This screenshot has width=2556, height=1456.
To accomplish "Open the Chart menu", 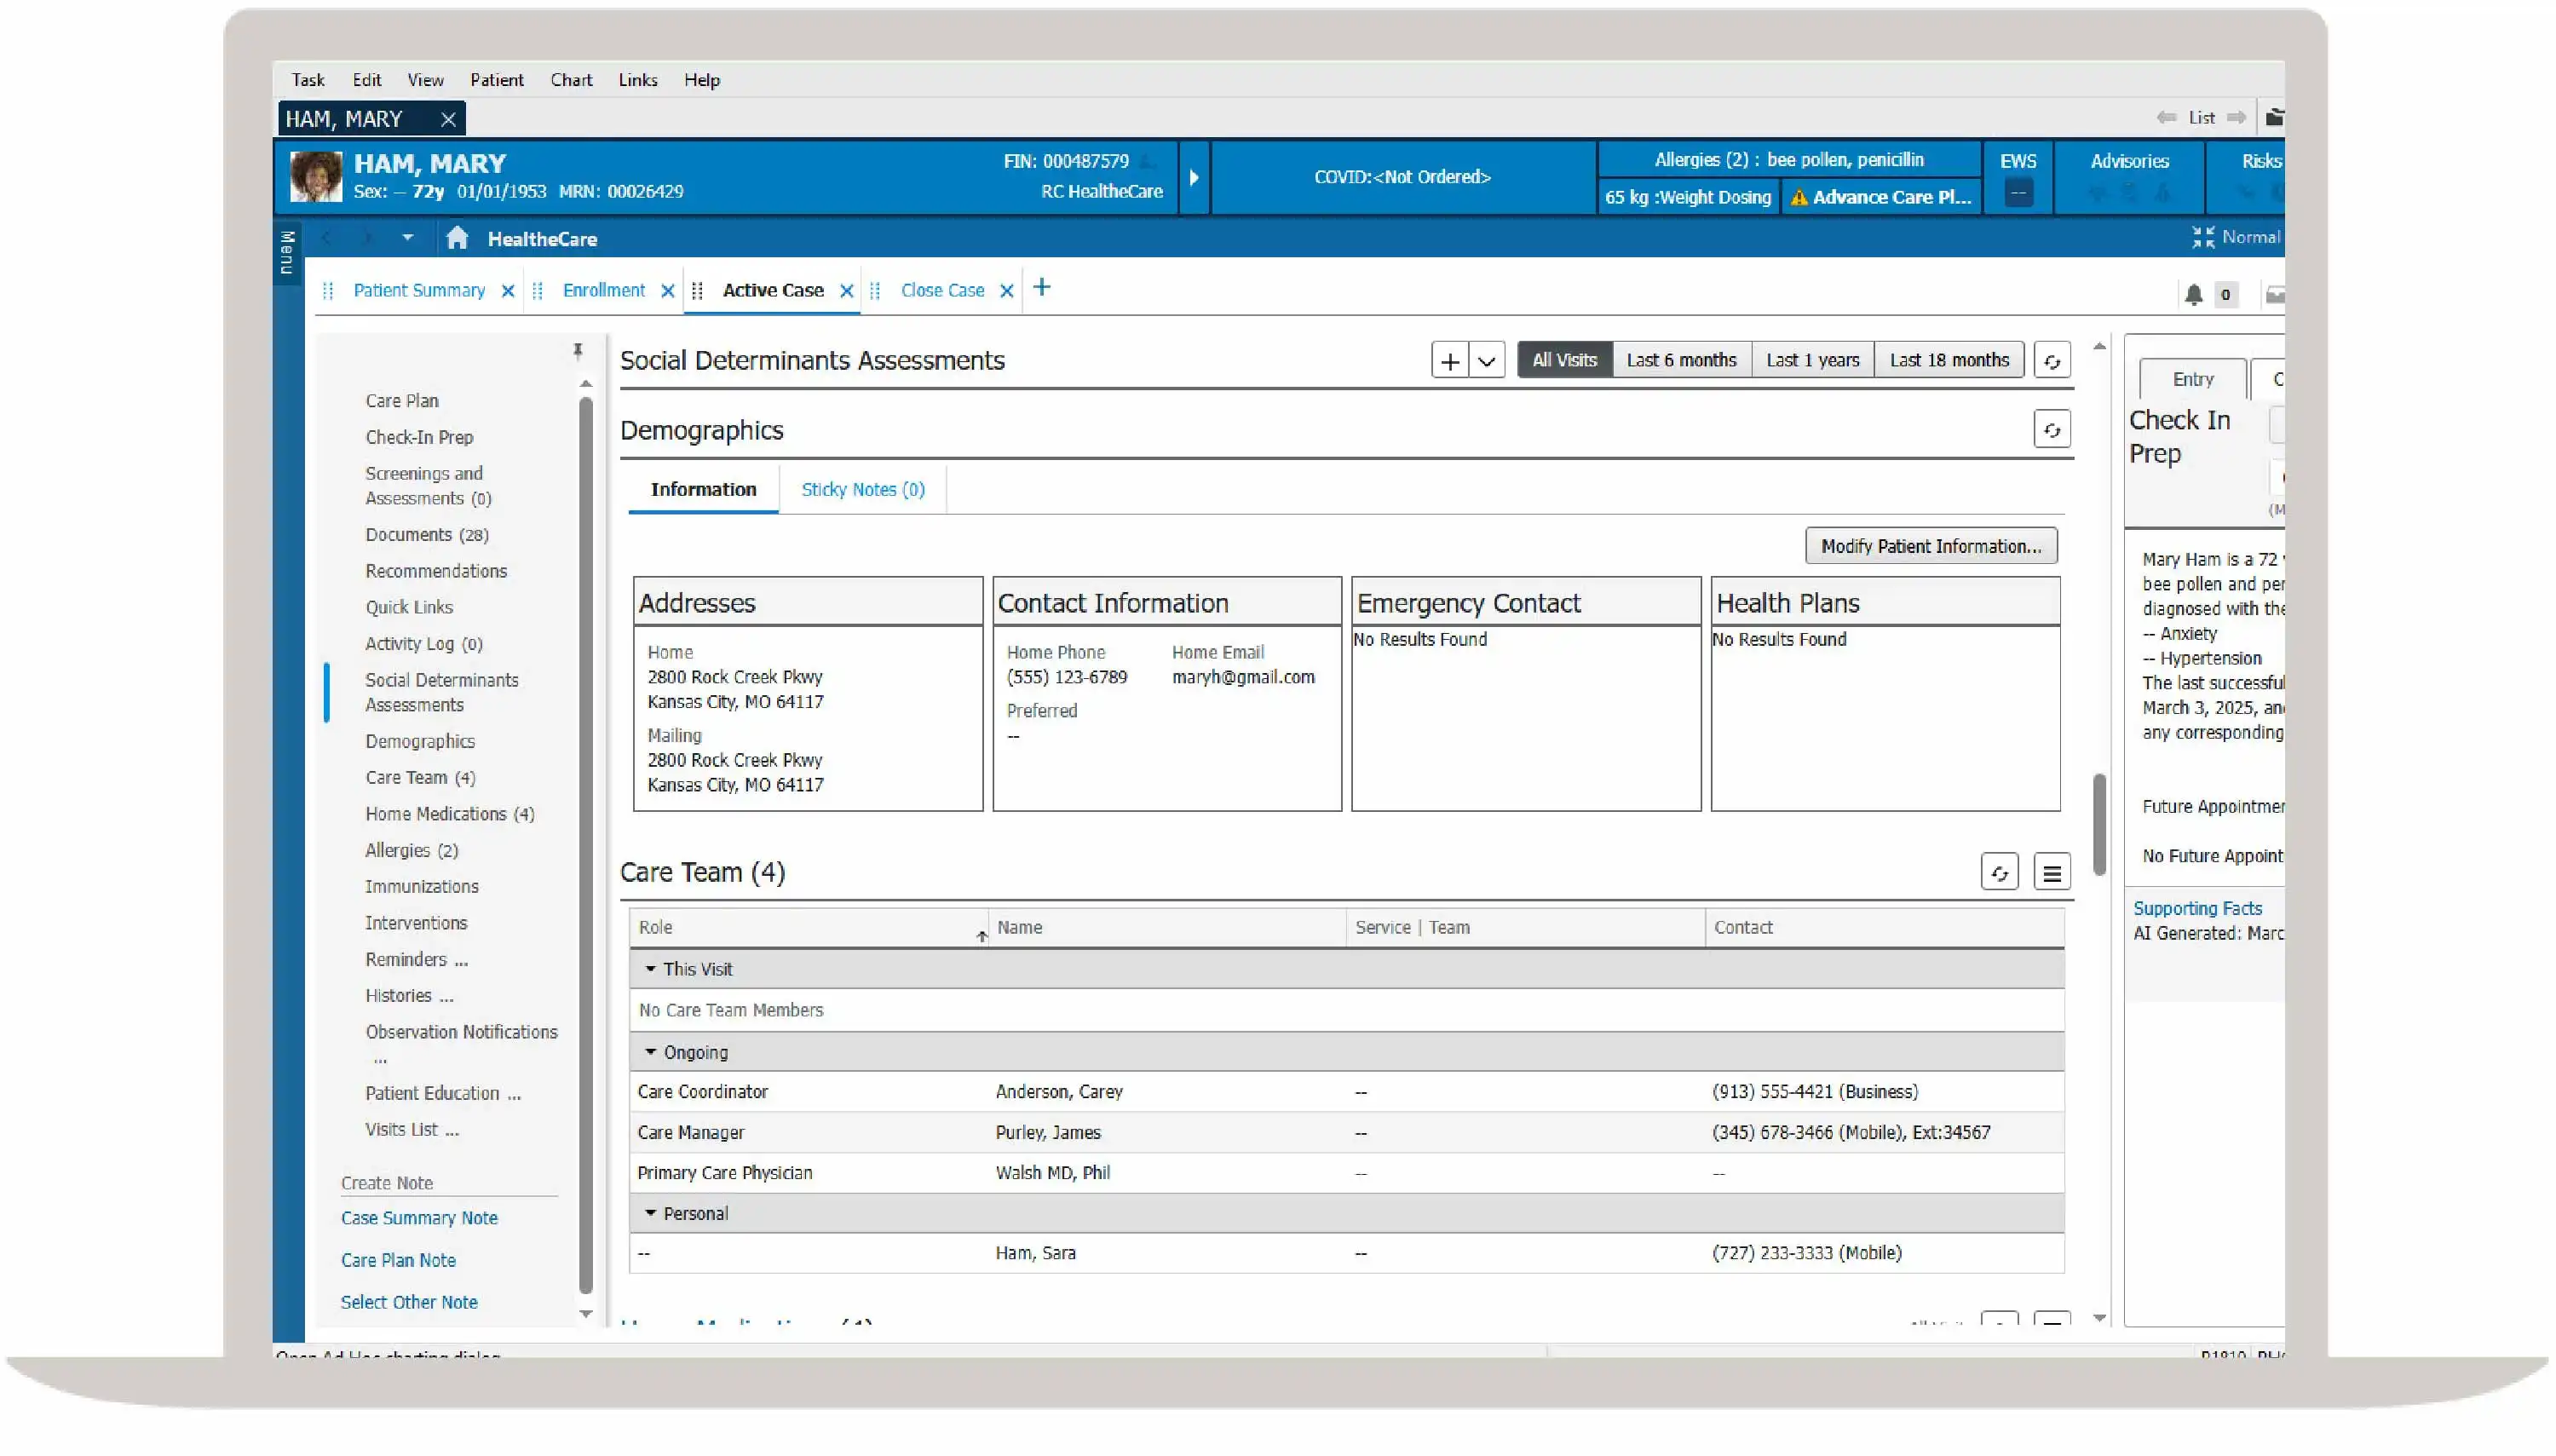I will pos(570,80).
